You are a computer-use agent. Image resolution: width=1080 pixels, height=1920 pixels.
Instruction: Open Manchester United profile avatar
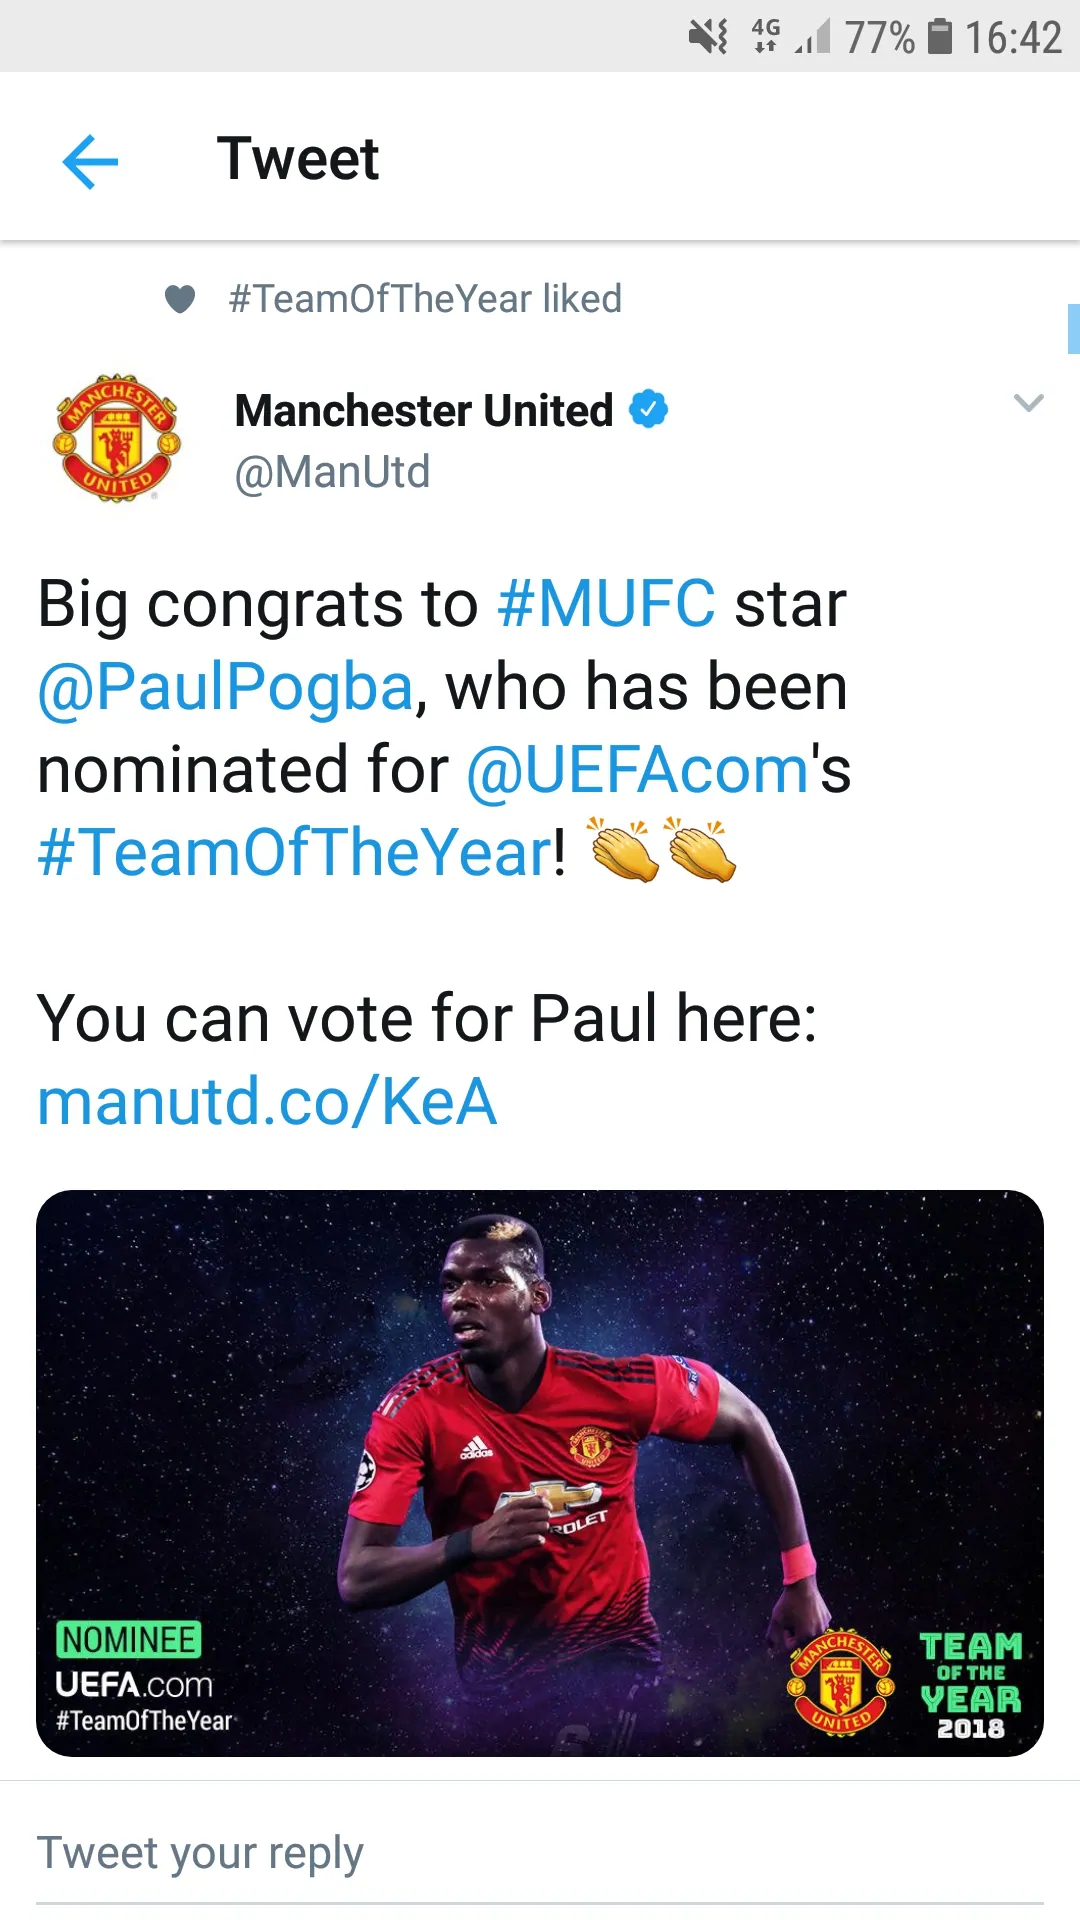click(x=117, y=438)
